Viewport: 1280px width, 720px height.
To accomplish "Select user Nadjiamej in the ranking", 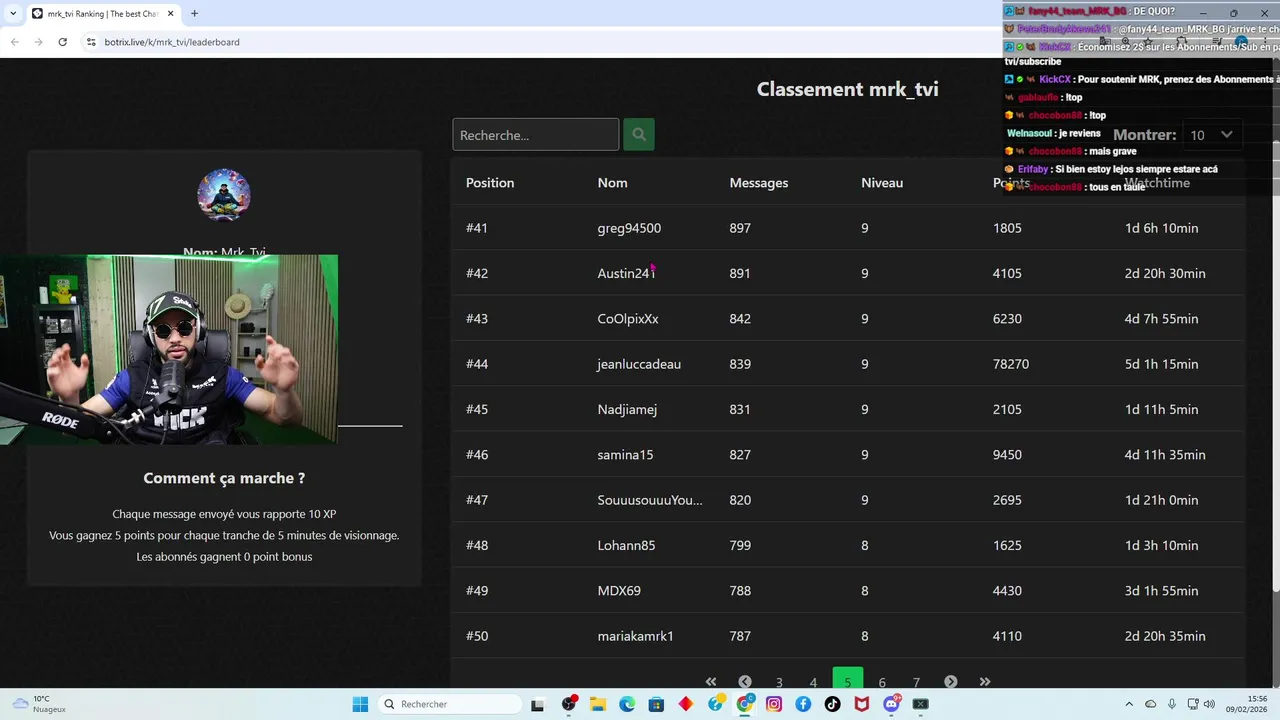I will (x=627, y=409).
